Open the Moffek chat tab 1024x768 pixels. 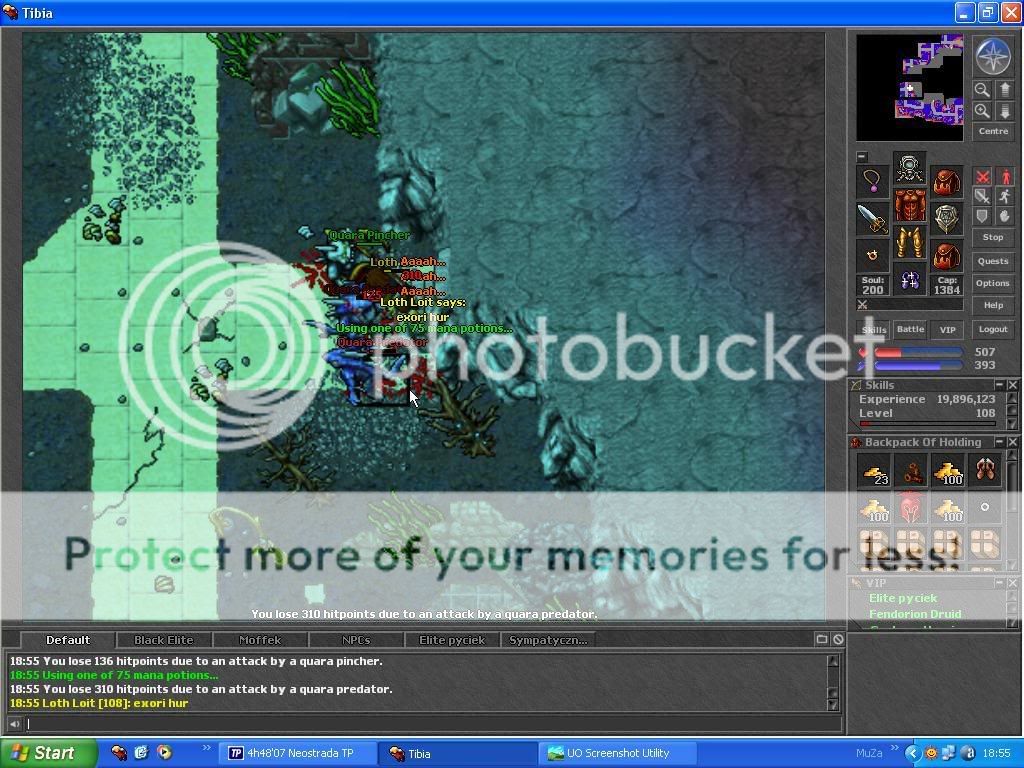tap(260, 640)
